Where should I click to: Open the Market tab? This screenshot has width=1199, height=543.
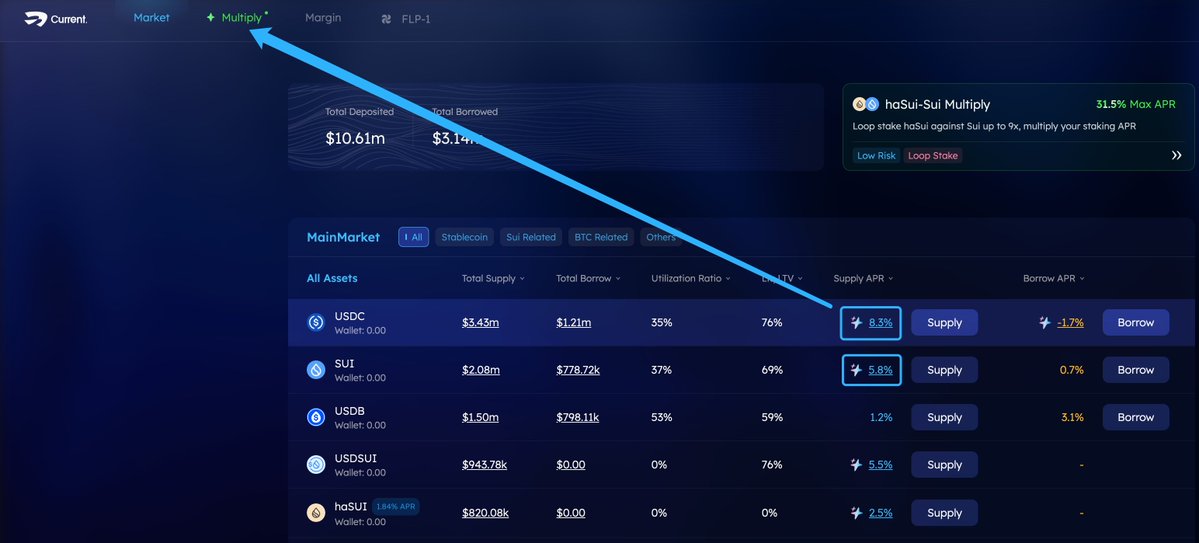coord(151,18)
